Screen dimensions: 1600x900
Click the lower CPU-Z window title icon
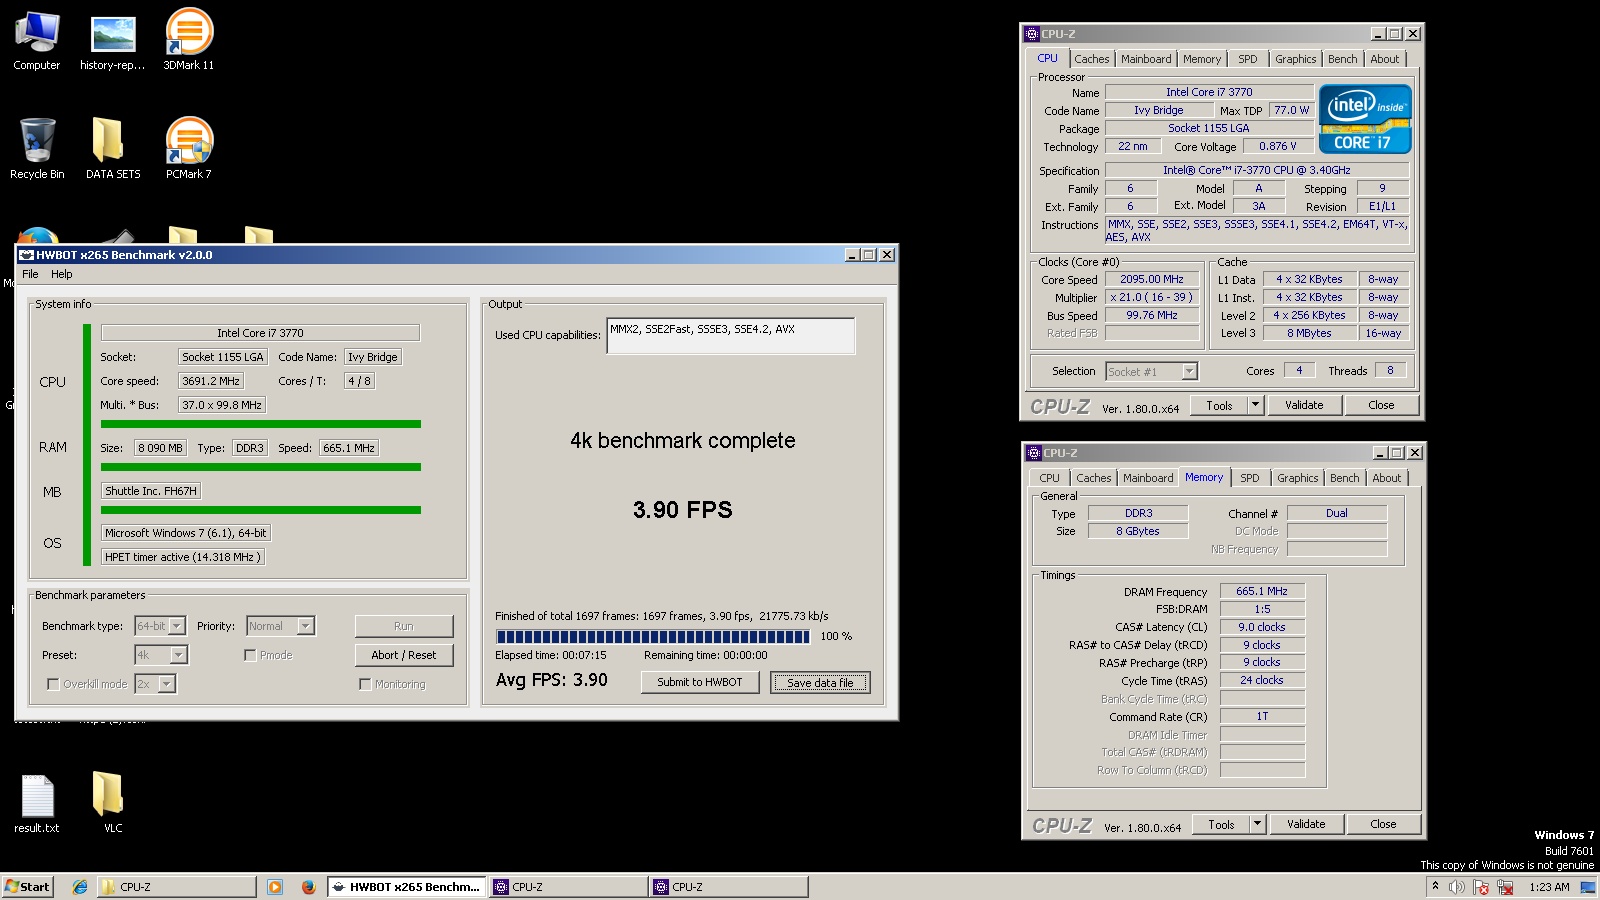coord(1034,453)
